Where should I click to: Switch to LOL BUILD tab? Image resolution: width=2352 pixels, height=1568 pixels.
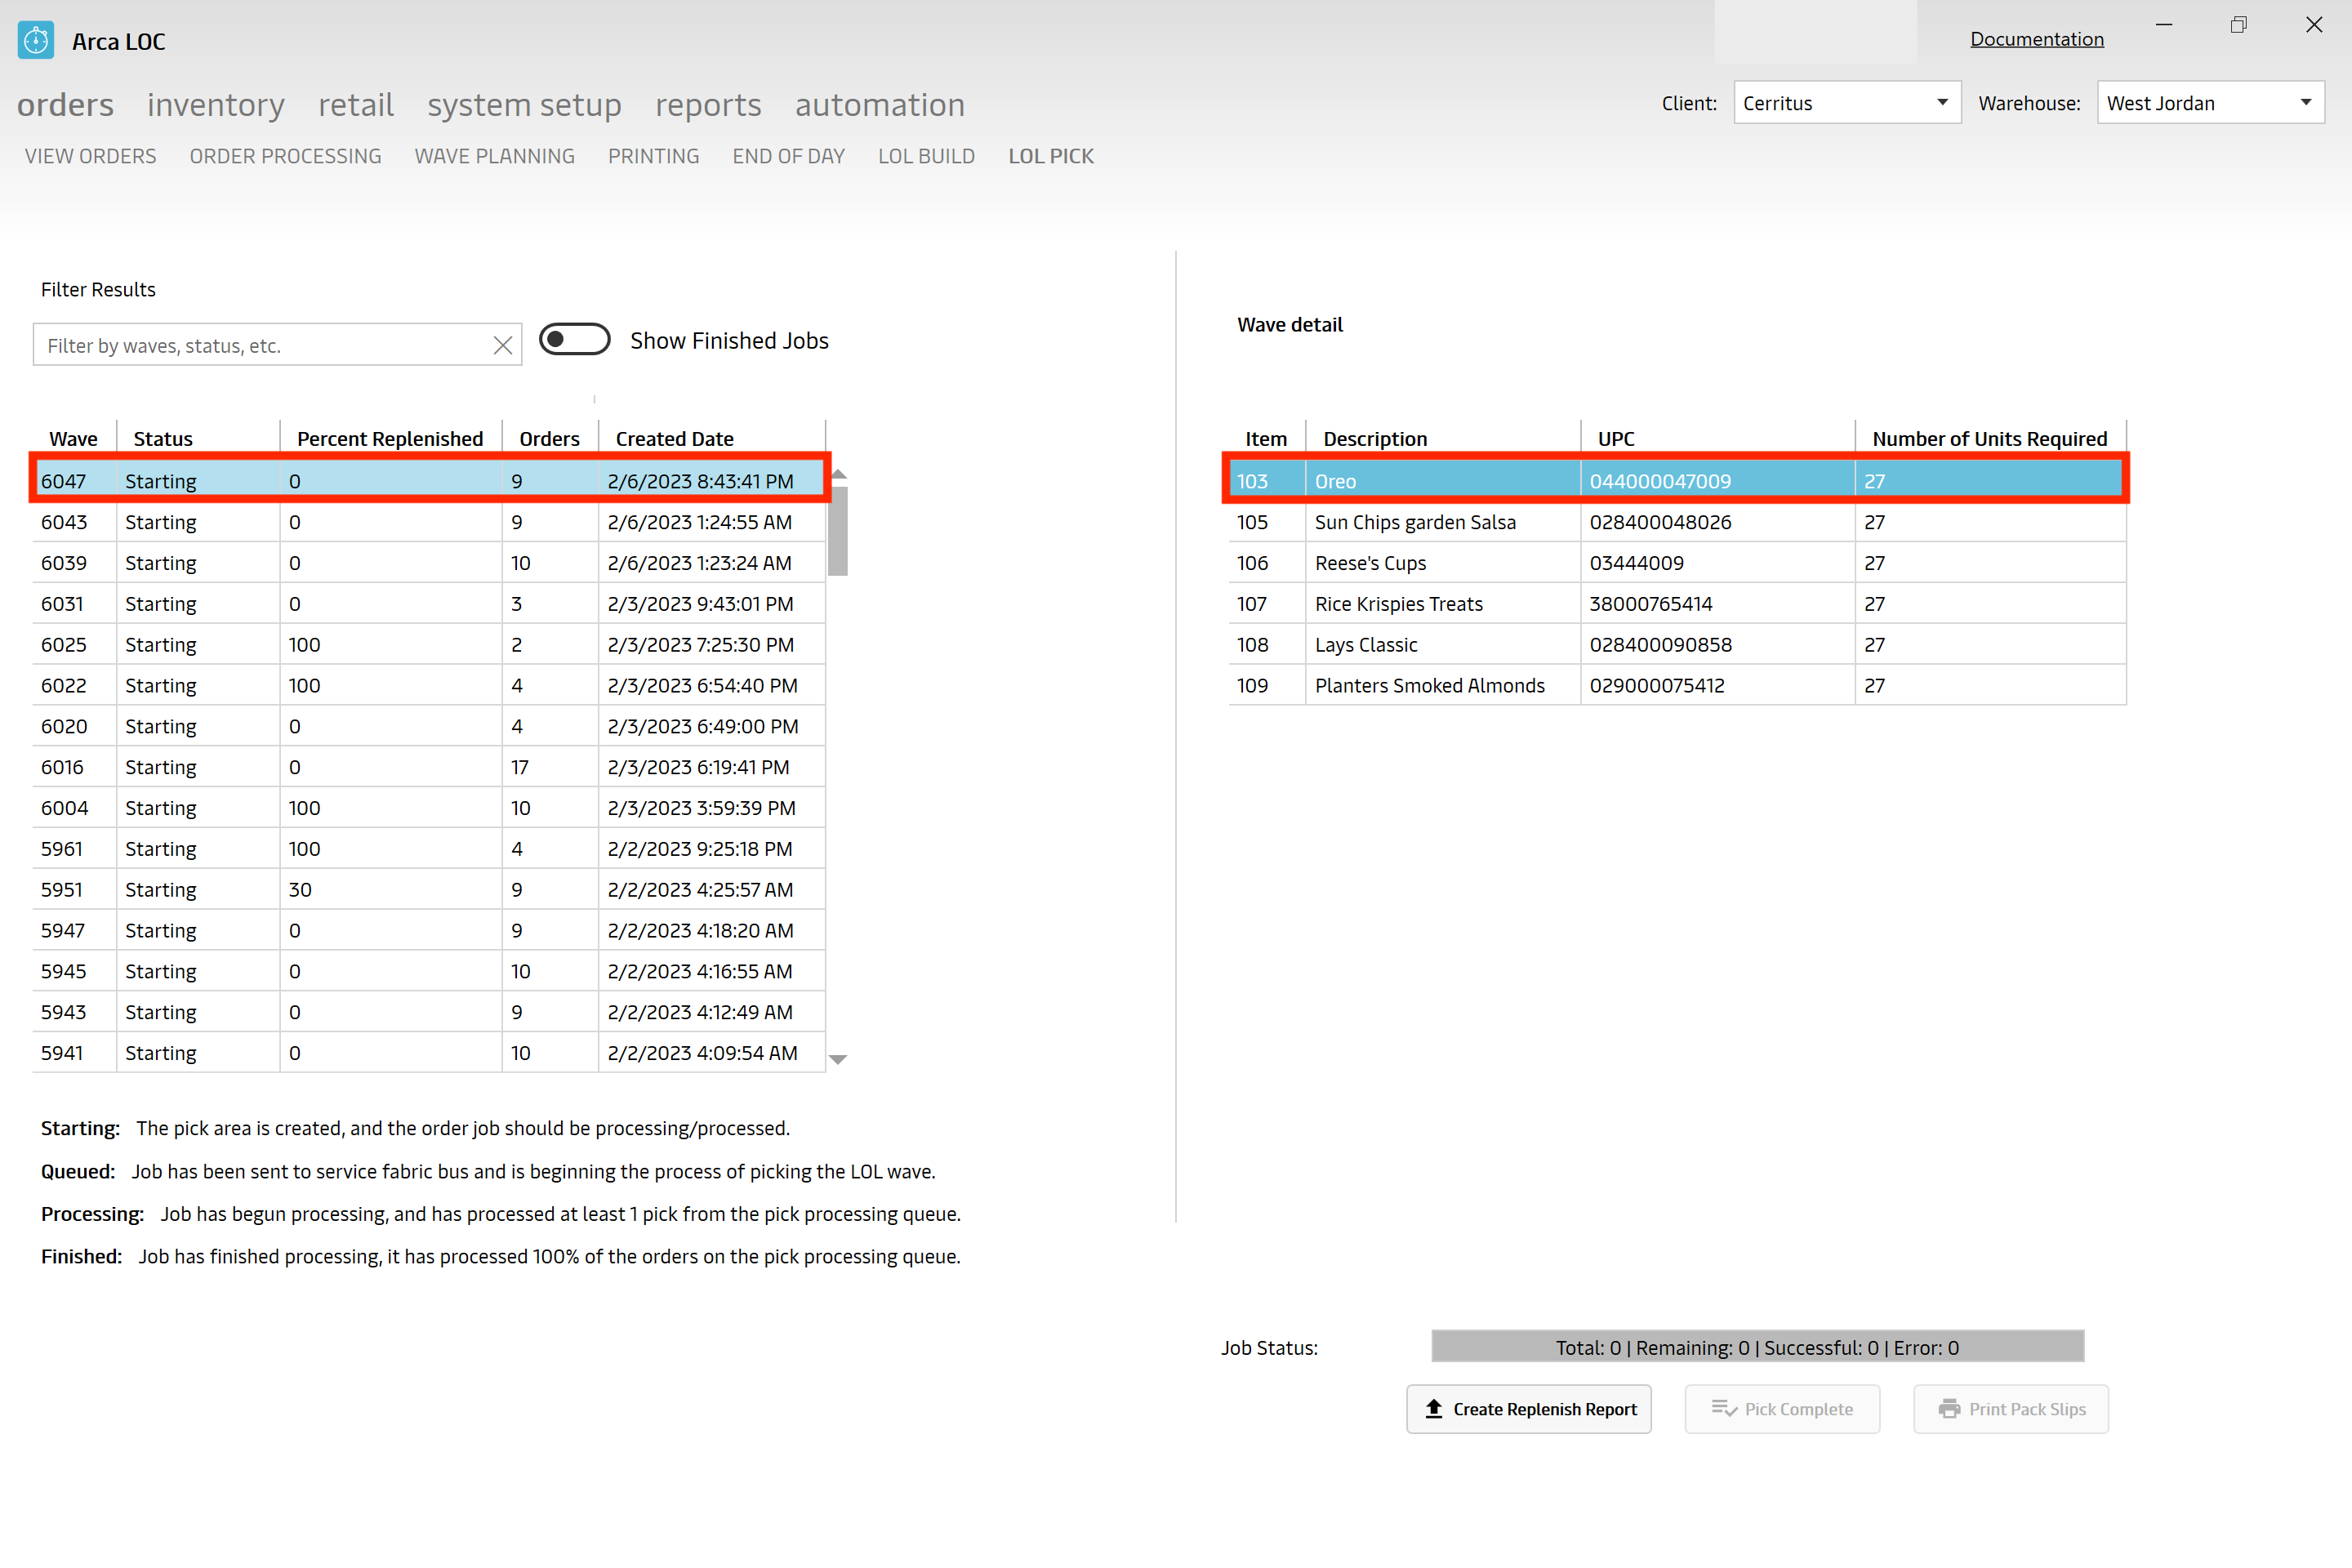927,156
